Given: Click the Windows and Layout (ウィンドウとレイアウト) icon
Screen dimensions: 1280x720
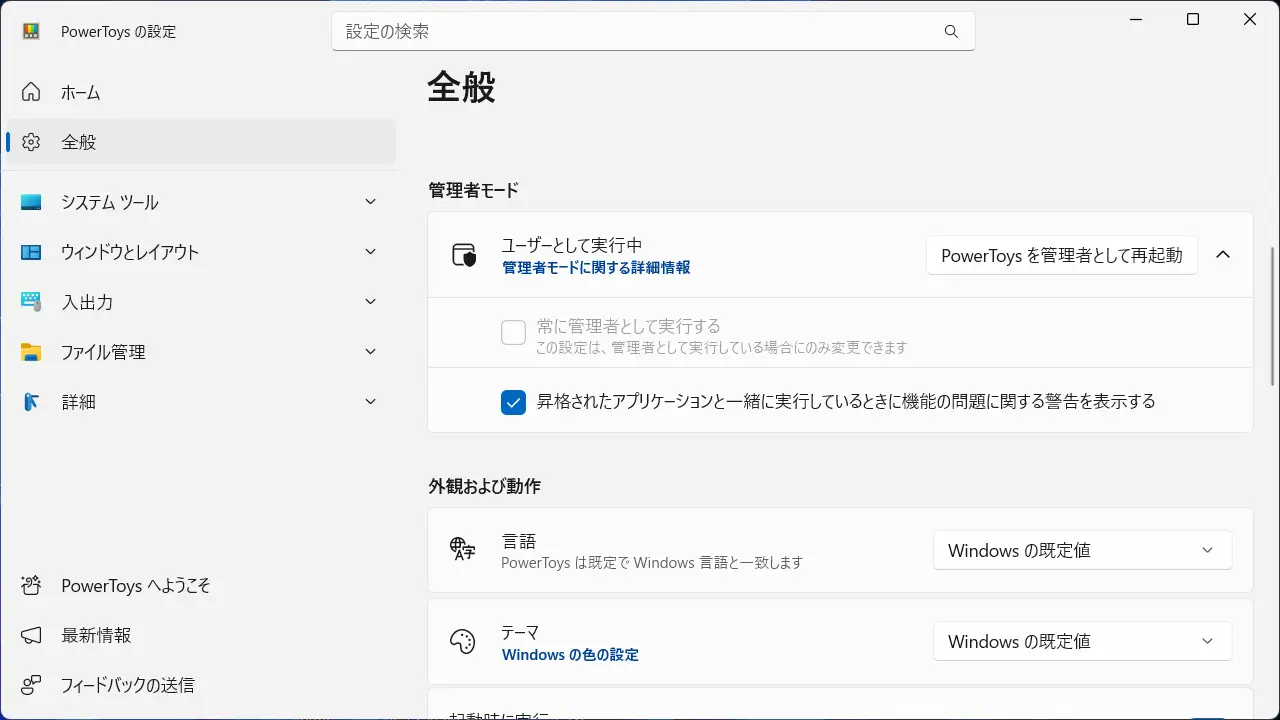Looking at the screenshot, I should click(x=31, y=252).
